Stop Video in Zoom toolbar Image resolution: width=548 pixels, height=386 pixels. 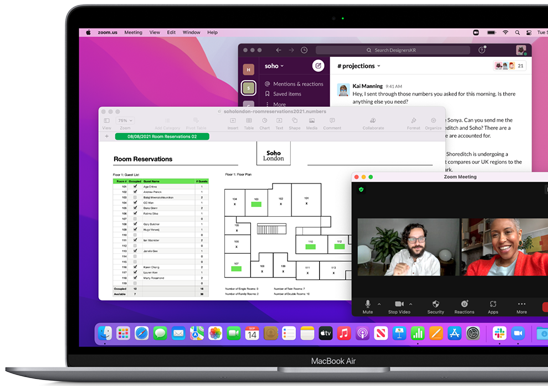tap(399, 307)
